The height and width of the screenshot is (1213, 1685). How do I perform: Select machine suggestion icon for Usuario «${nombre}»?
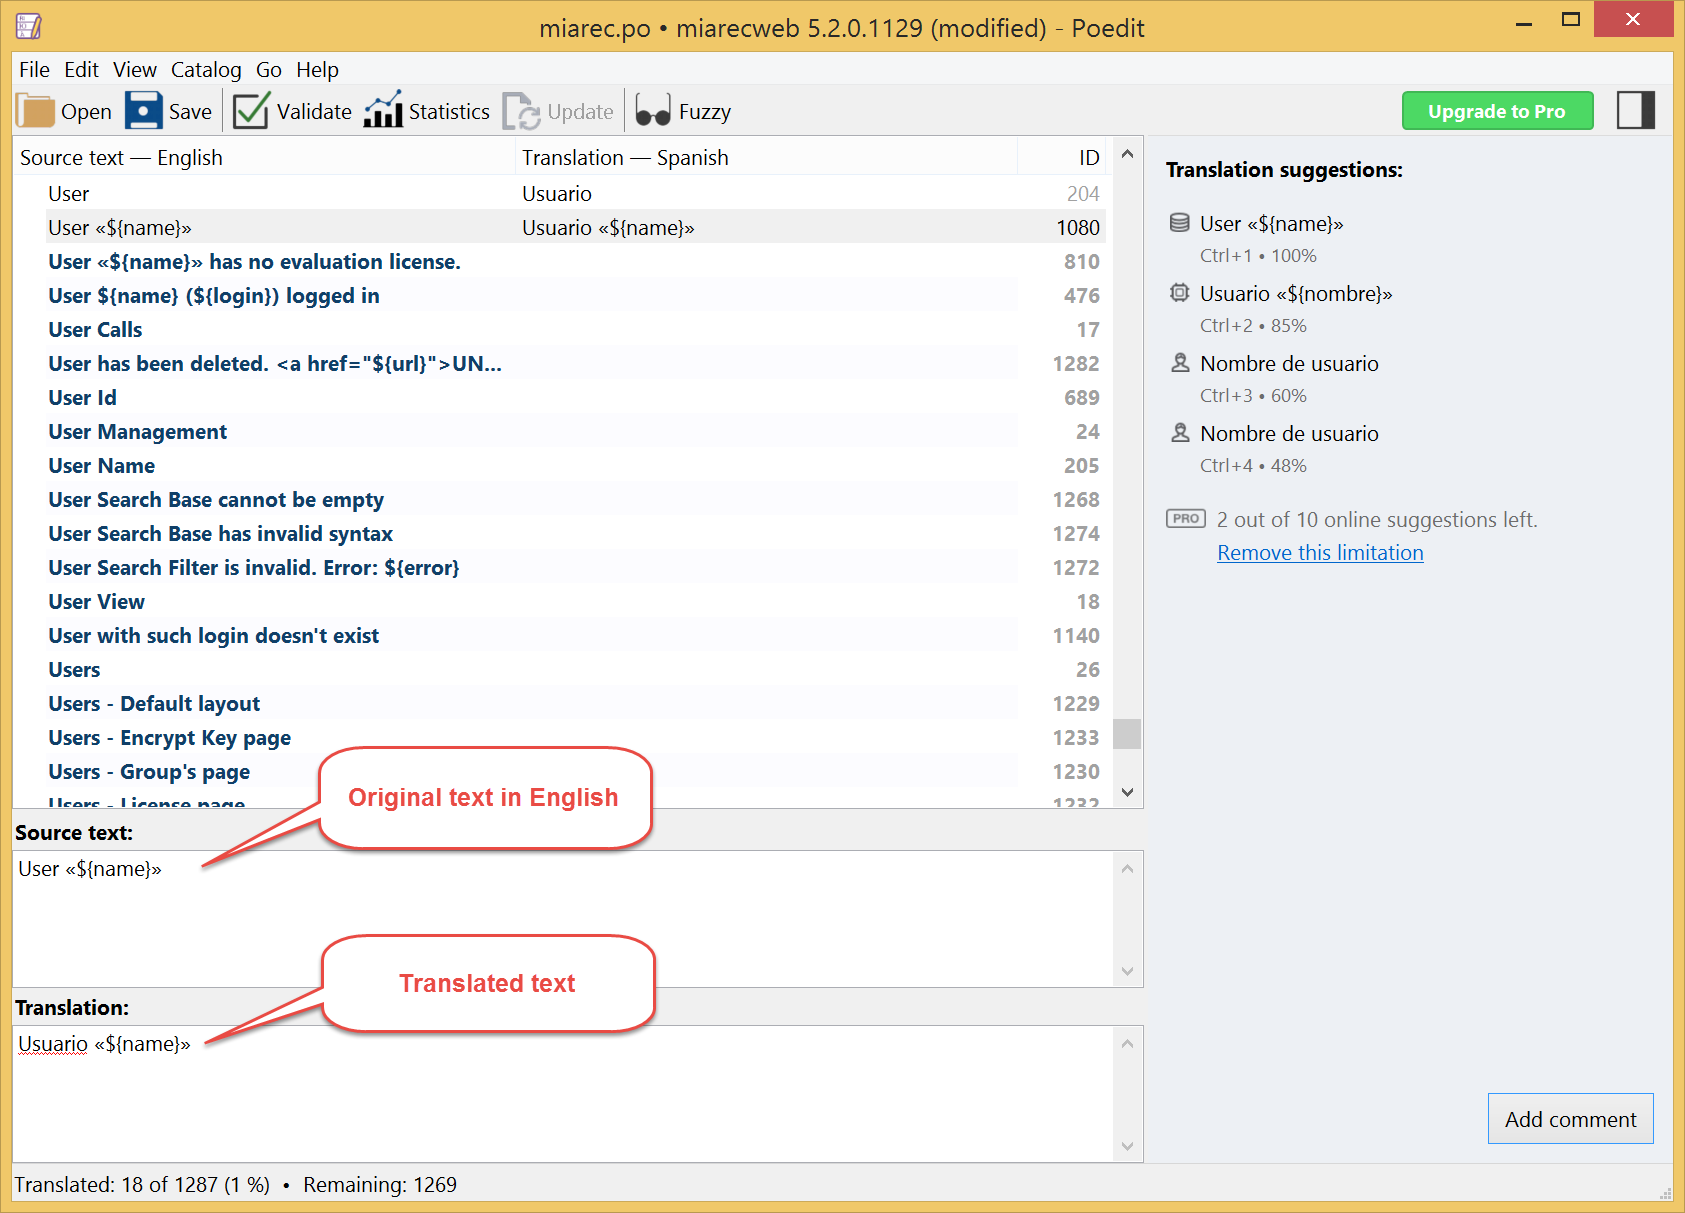tap(1180, 293)
